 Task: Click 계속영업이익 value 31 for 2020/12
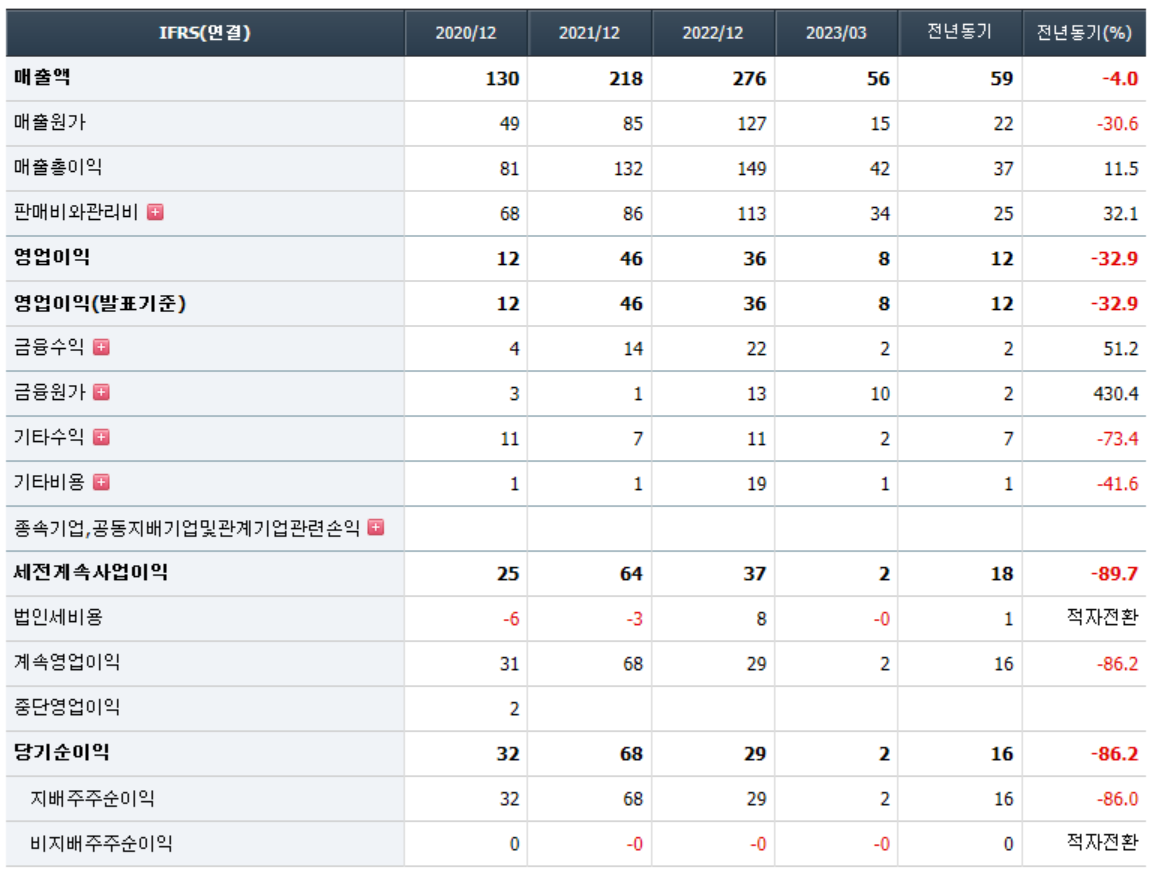pyautogui.click(x=509, y=665)
